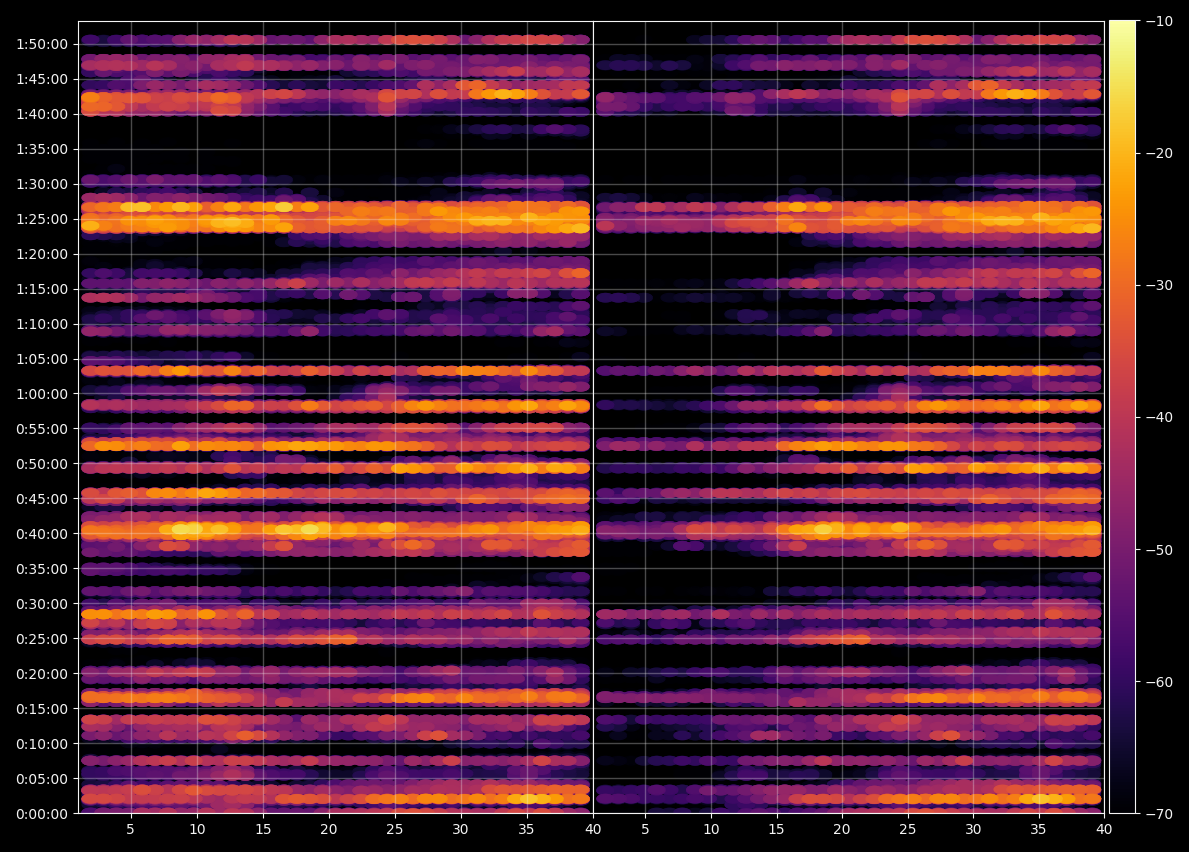
Task: Select the 1:20:00 time label
Action: (42, 254)
